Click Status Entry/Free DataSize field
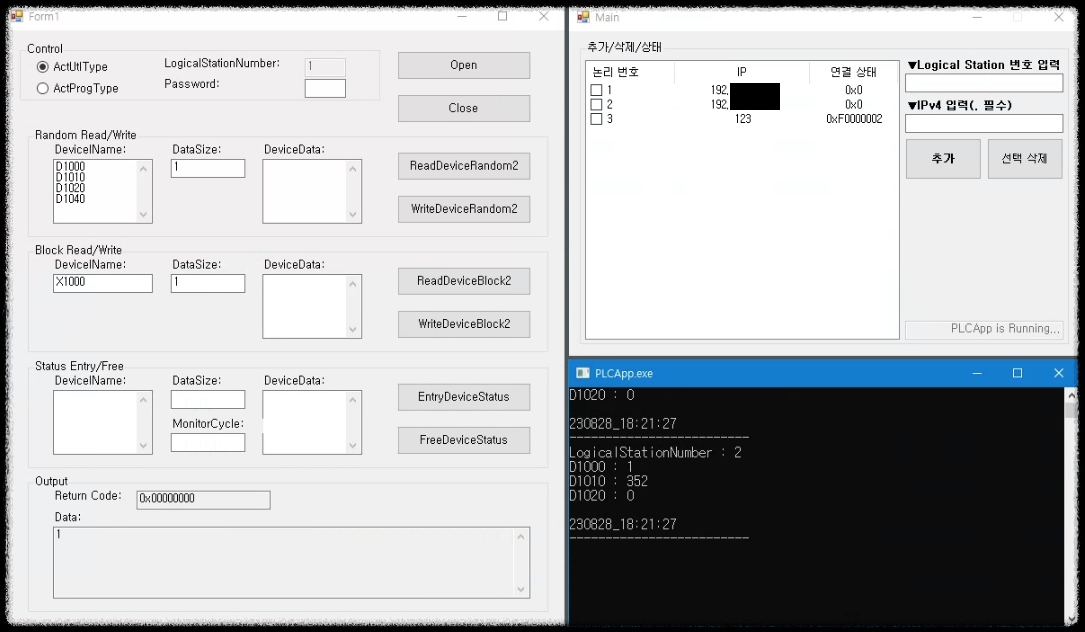 click(x=208, y=399)
